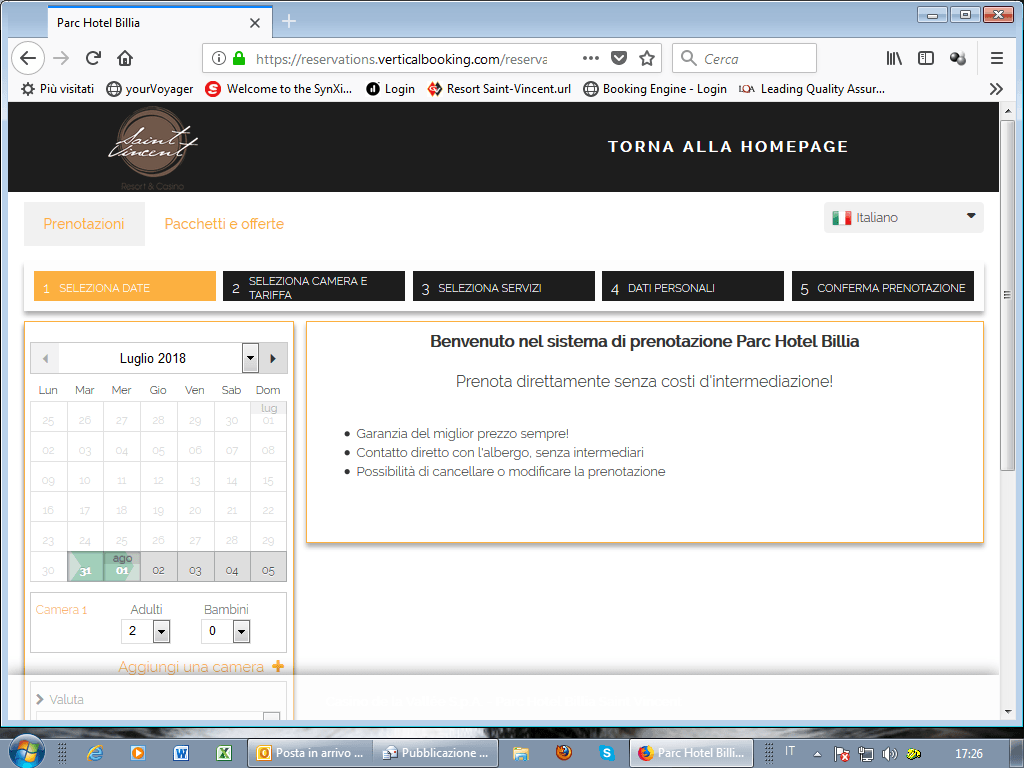Open a new tab with the plus icon
Viewport: 1024px width, 768px height.
pos(289,22)
